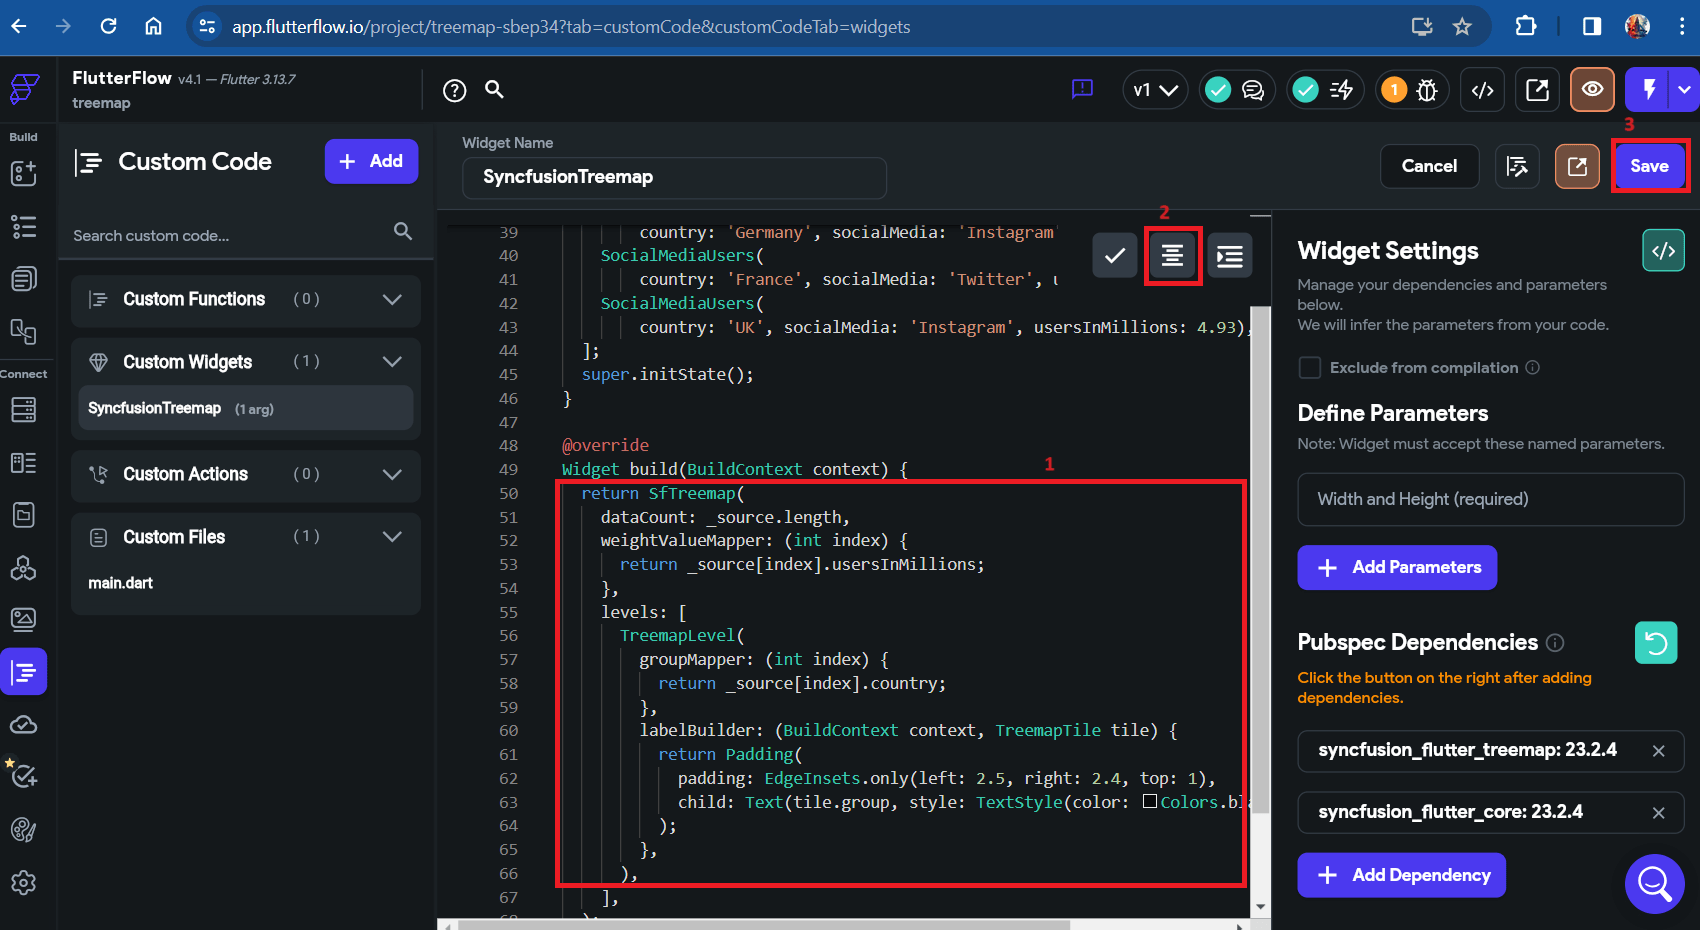Click the Colors swatch on line 63
The width and height of the screenshot is (1700, 930).
(x=1150, y=802)
